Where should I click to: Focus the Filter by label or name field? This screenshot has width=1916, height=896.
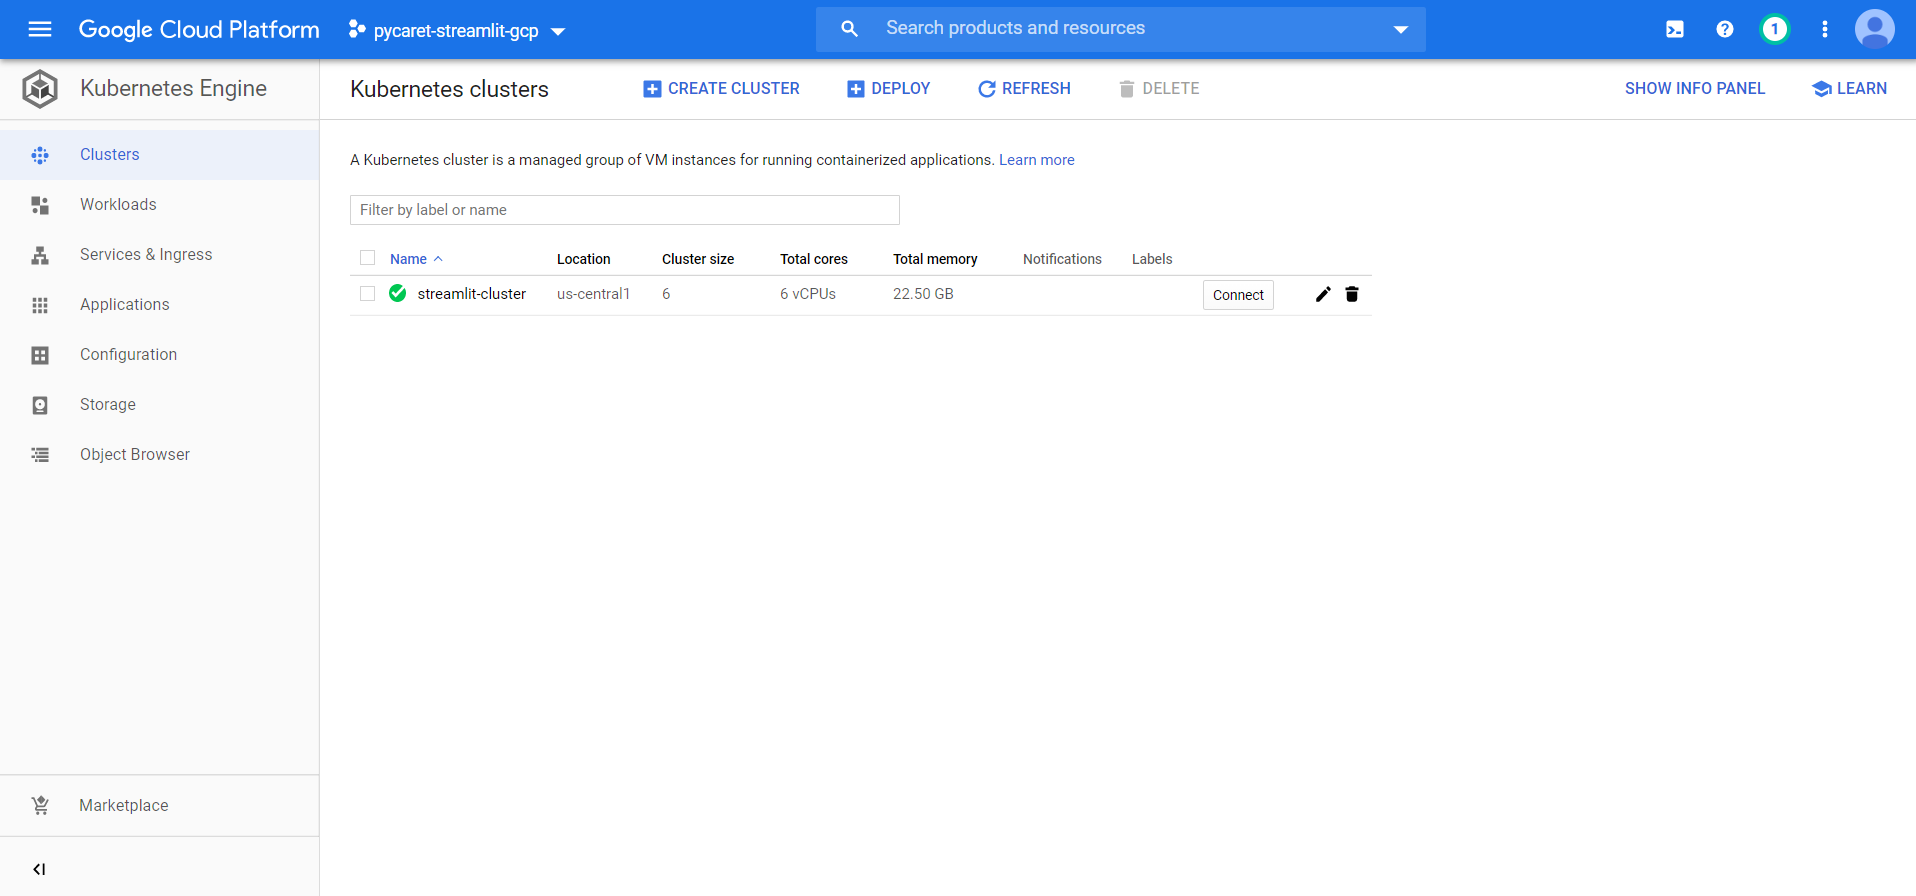(625, 210)
